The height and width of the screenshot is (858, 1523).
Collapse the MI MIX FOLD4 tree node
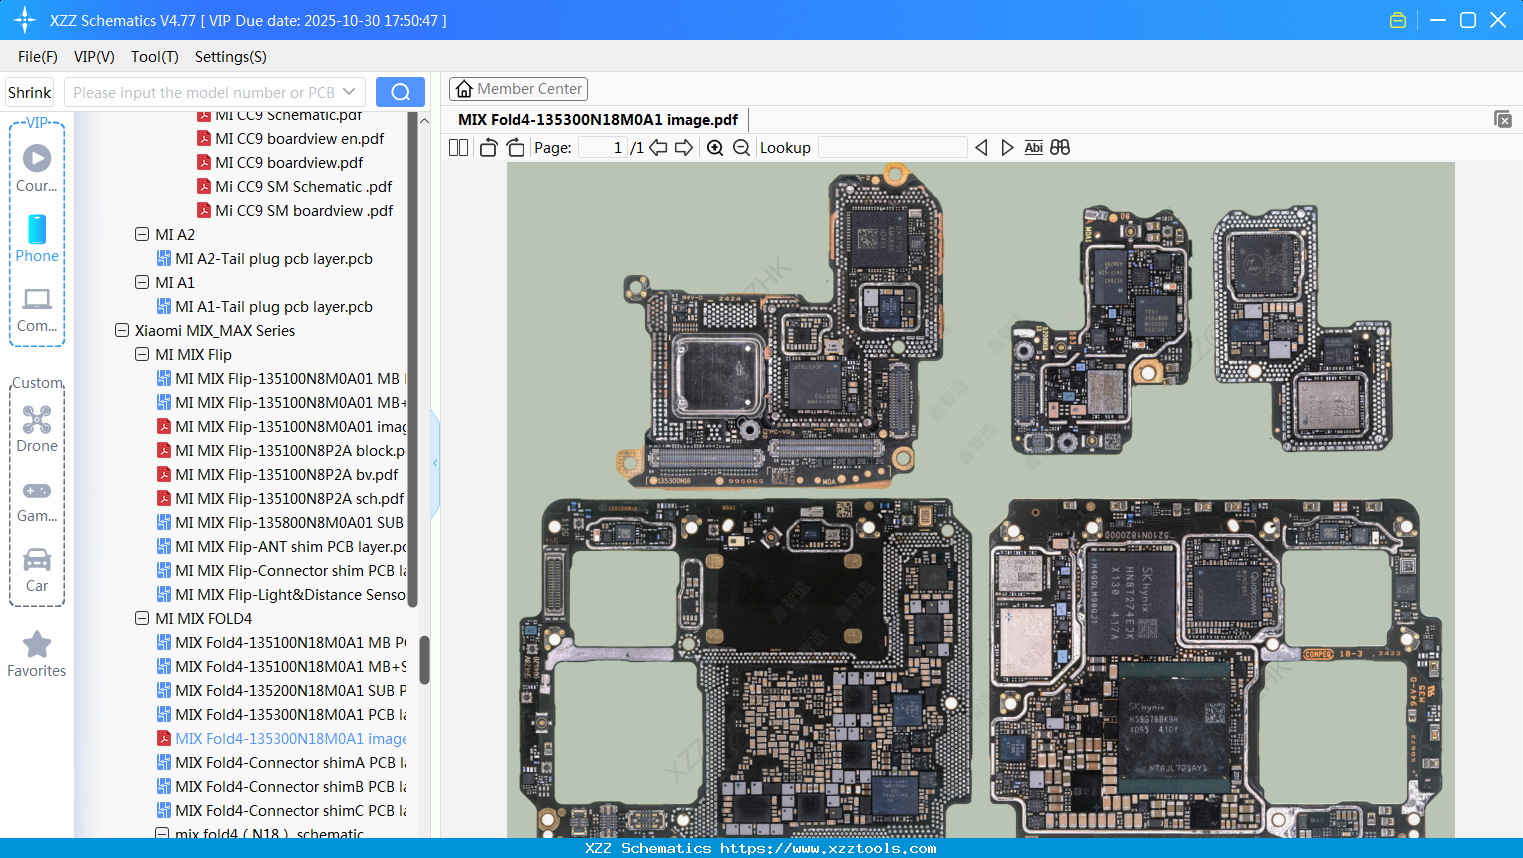(141, 618)
